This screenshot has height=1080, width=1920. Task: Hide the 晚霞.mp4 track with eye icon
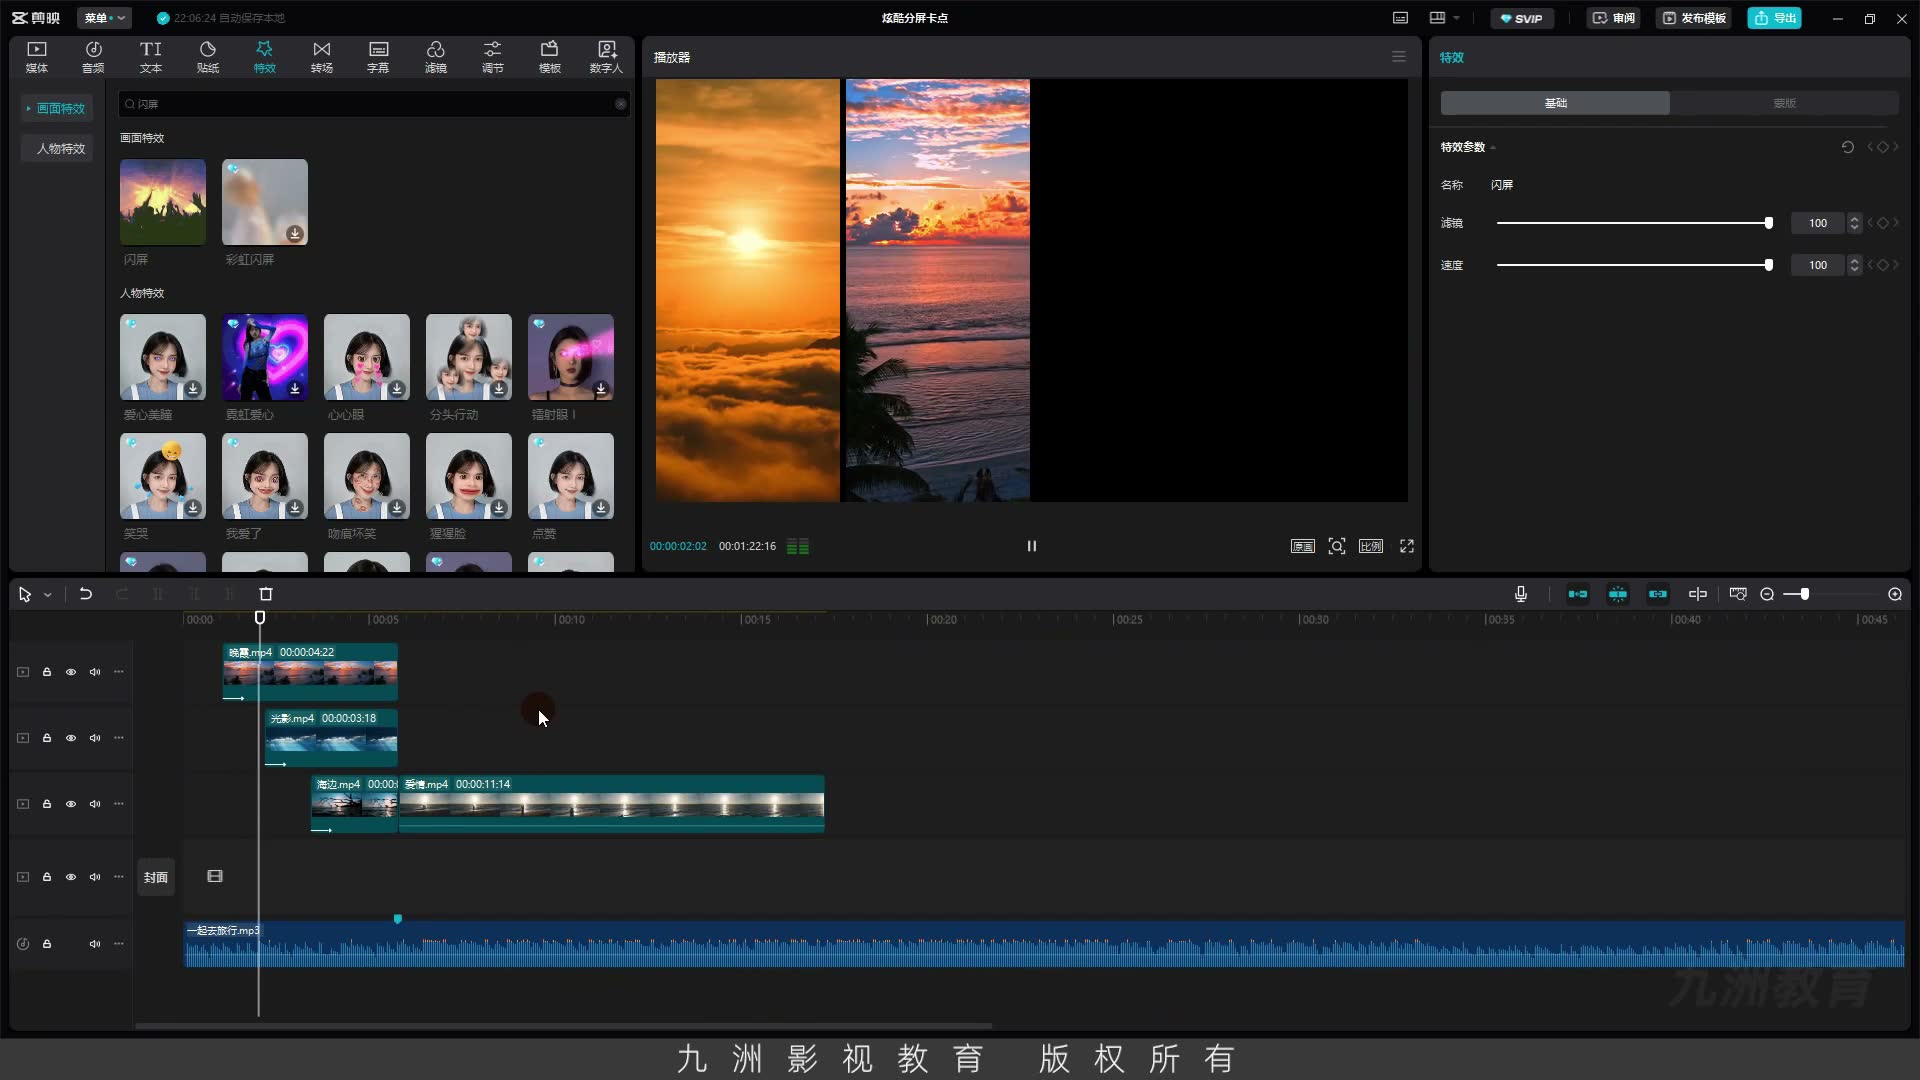[71, 672]
